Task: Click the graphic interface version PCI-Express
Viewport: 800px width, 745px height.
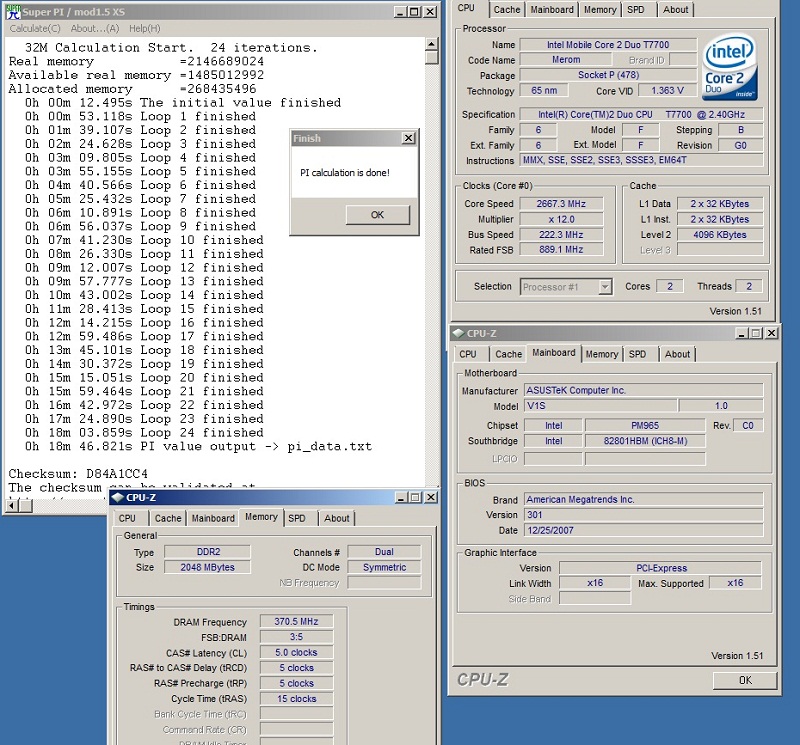Action: point(661,568)
